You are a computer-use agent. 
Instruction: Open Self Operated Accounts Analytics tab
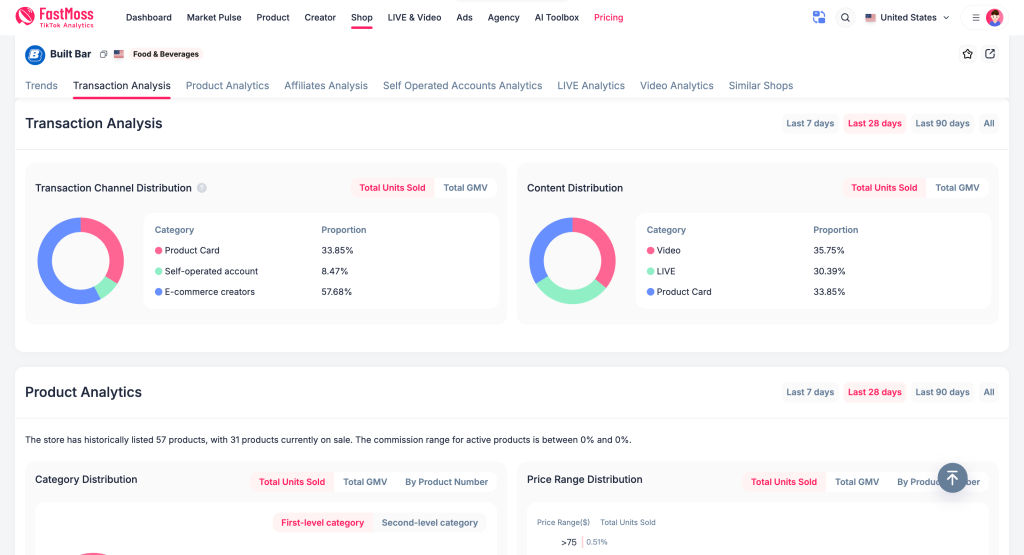pos(462,86)
